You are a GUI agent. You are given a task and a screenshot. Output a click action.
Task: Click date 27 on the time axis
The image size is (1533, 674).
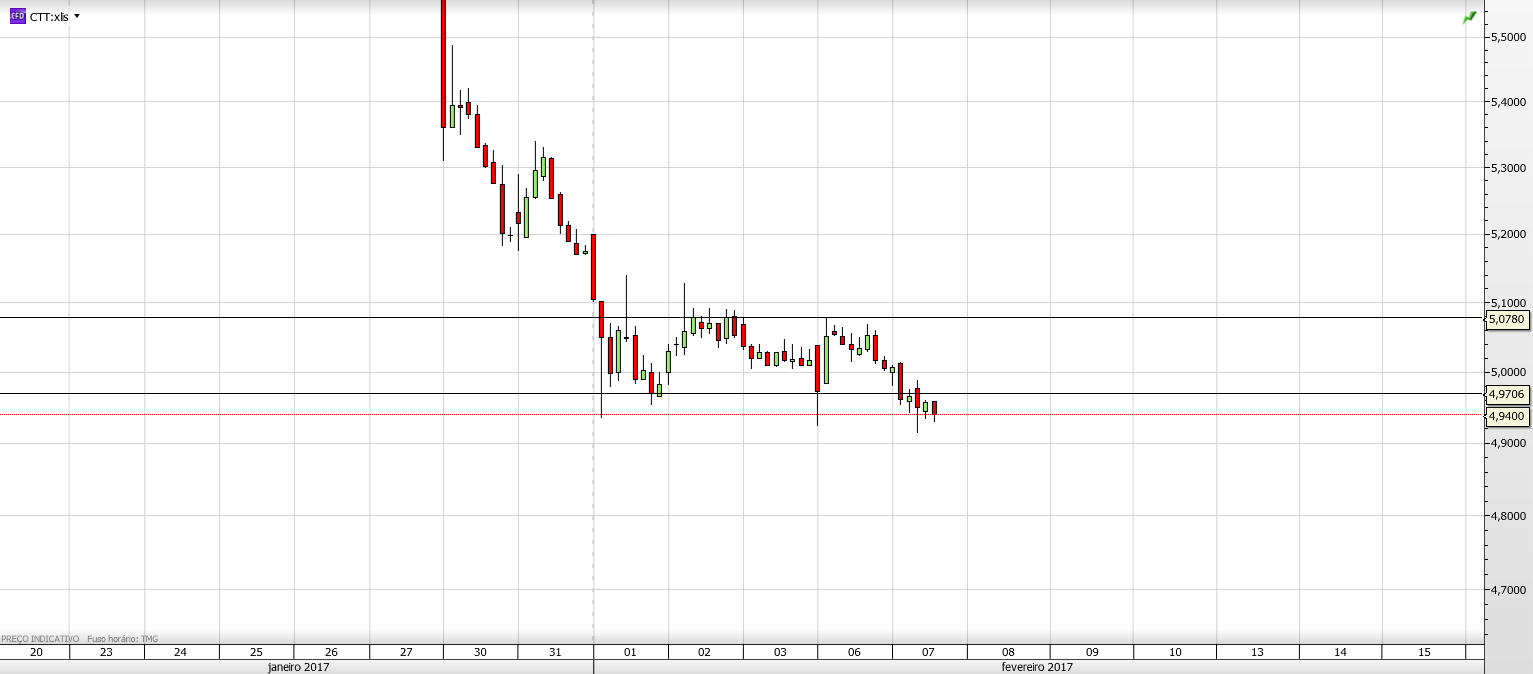click(x=406, y=652)
